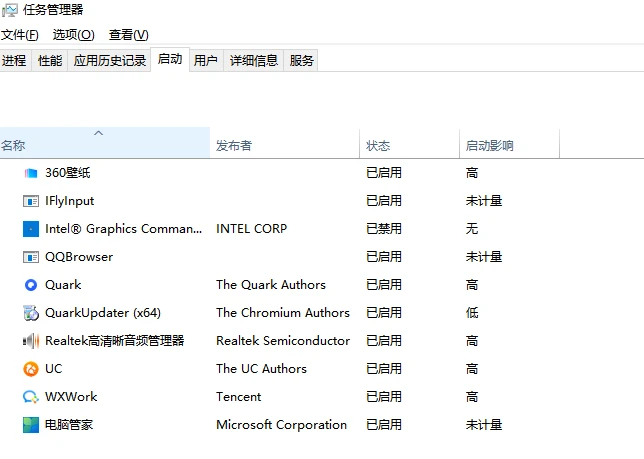Click The Chromium Authors publisher cell
Viewport: 644px width, 459px height.
tap(283, 313)
